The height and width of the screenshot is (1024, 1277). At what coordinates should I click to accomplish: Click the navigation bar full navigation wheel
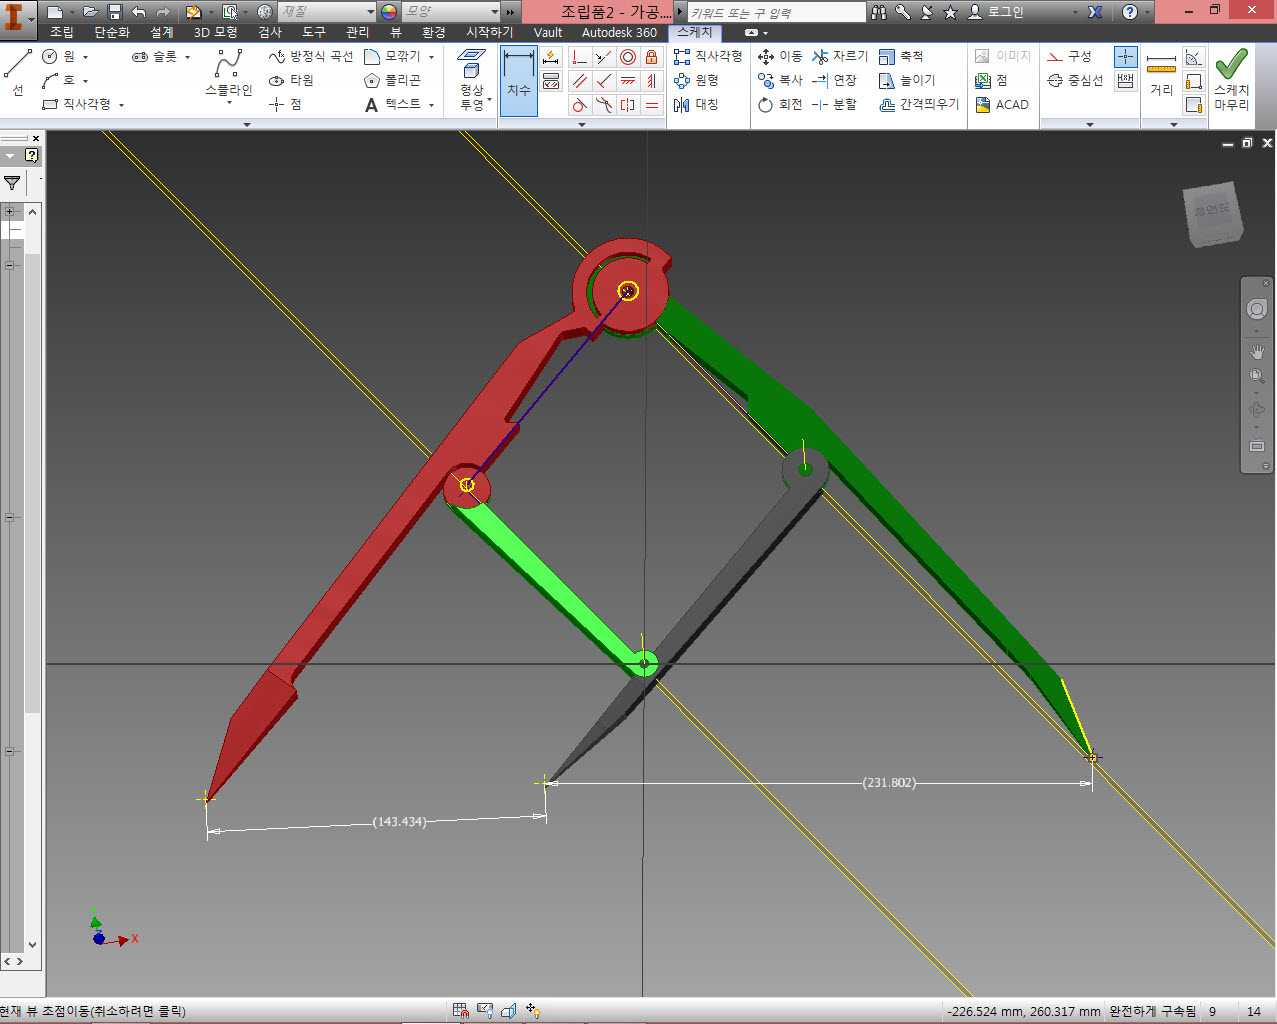pyautogui.click(x=1257, y=309)
